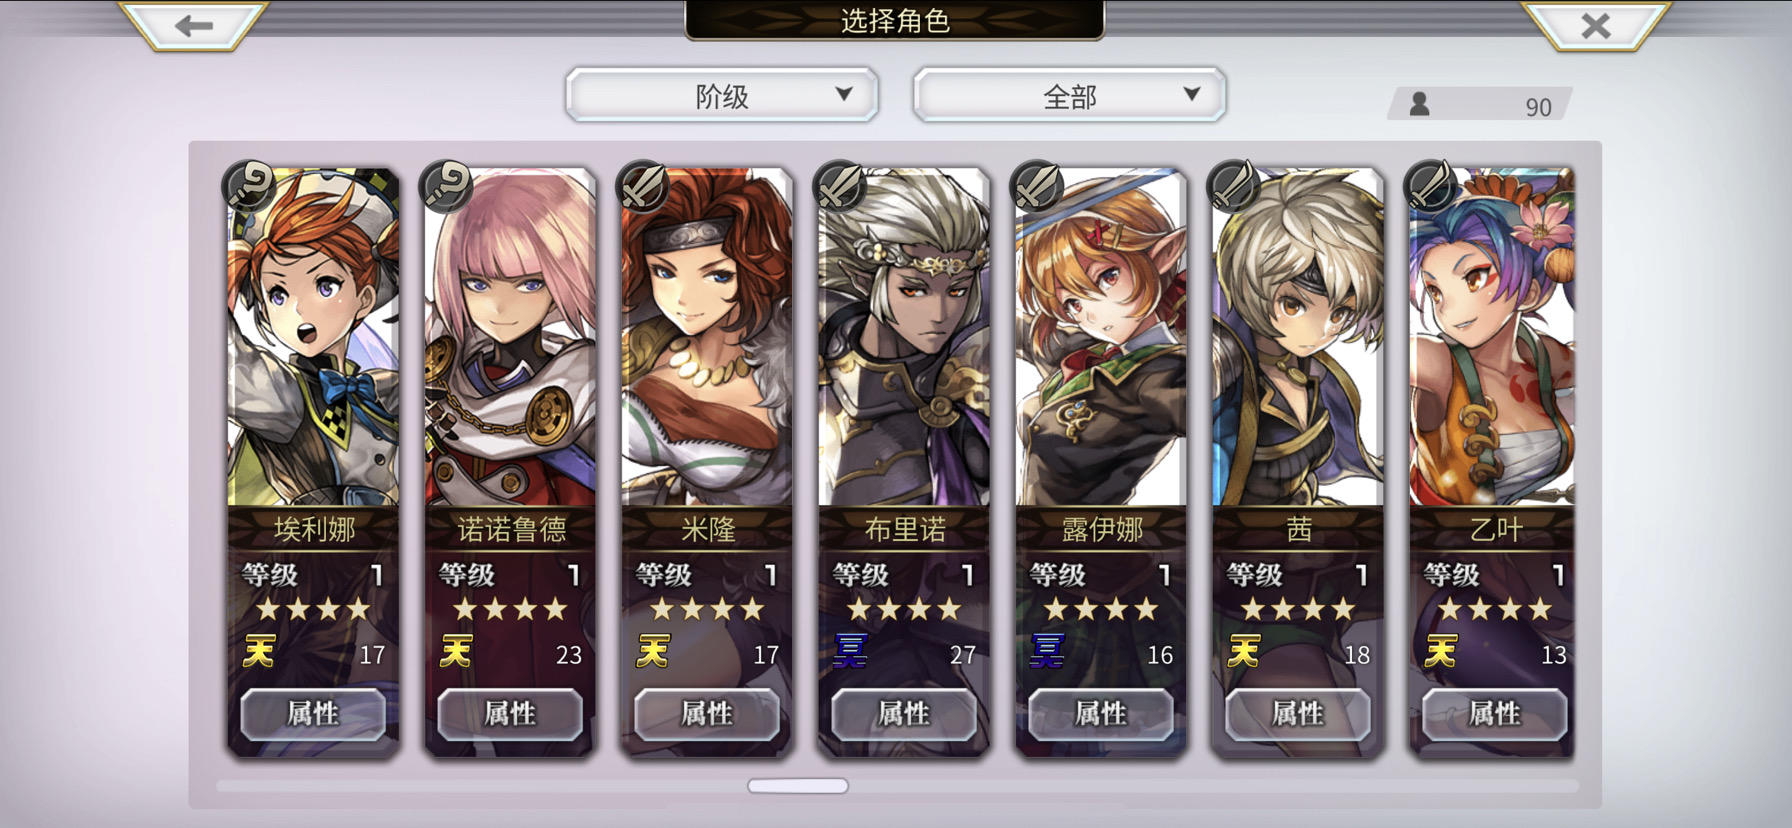
Task: Close the character selection screen
Action: (x=1595, y=25)
